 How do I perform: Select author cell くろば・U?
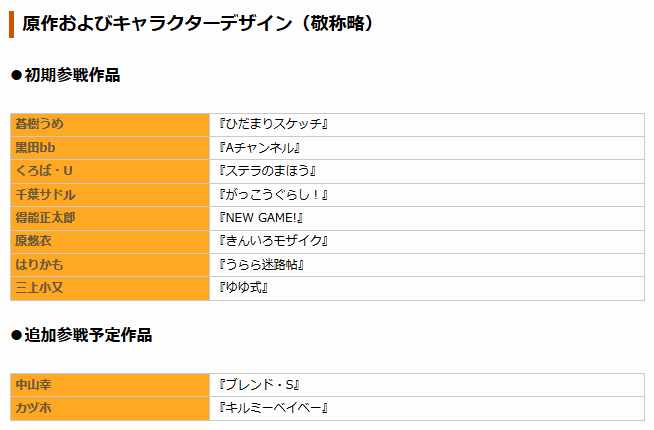110,171
